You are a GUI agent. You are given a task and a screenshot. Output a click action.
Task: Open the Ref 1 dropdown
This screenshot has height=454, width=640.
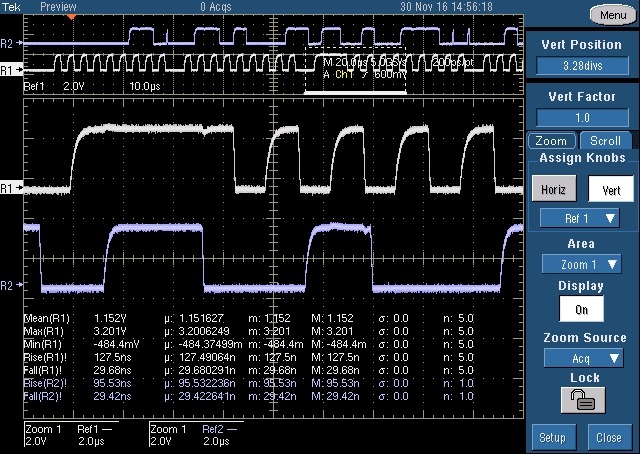click(x=581, y=217)
